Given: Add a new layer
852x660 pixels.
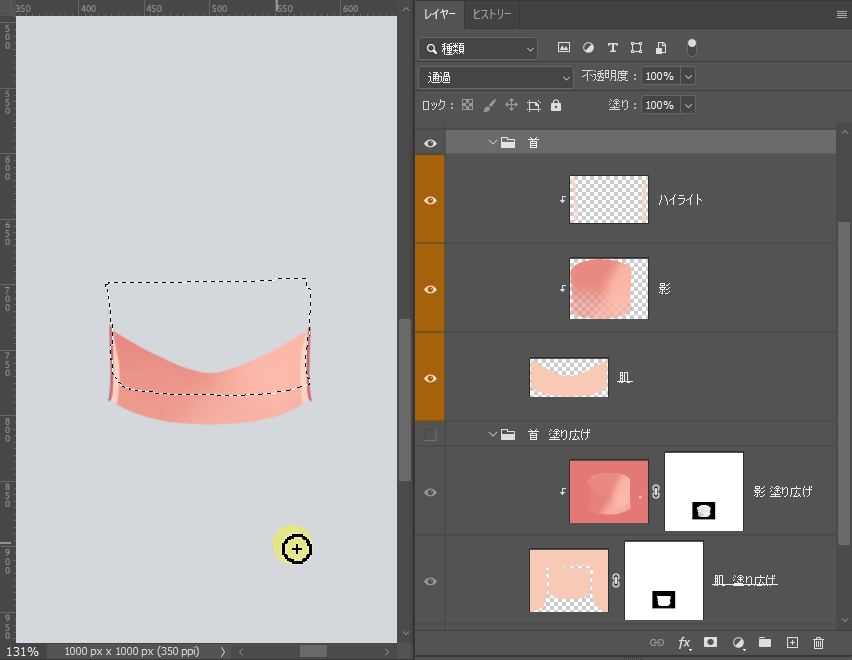Looking at the screenshot, I should pos(792,642).
